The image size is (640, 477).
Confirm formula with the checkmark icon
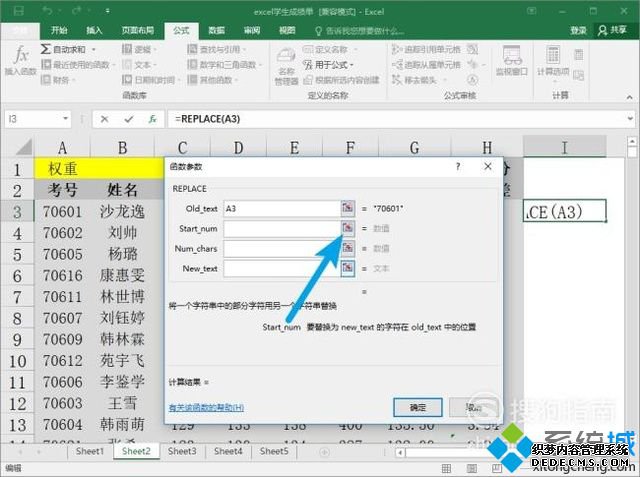[x=129, y=119]
